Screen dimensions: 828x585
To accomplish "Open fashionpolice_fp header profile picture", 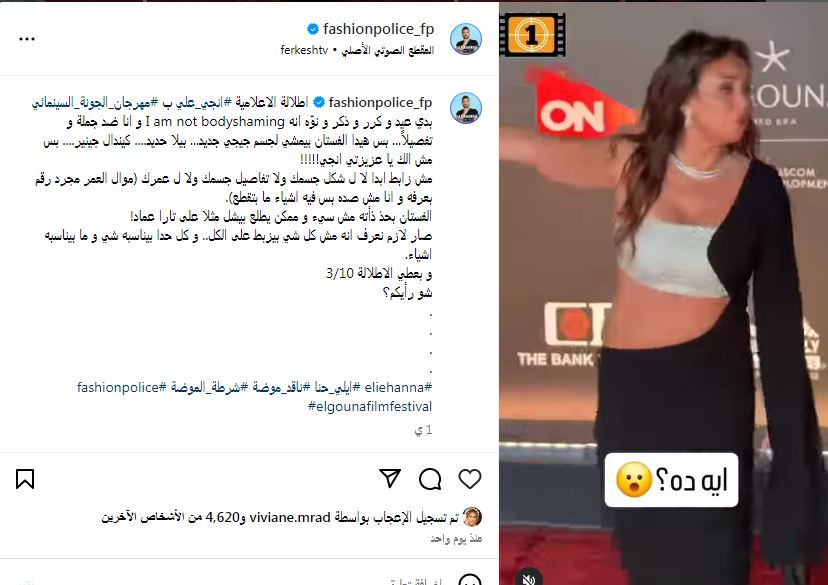I will 466,39.
